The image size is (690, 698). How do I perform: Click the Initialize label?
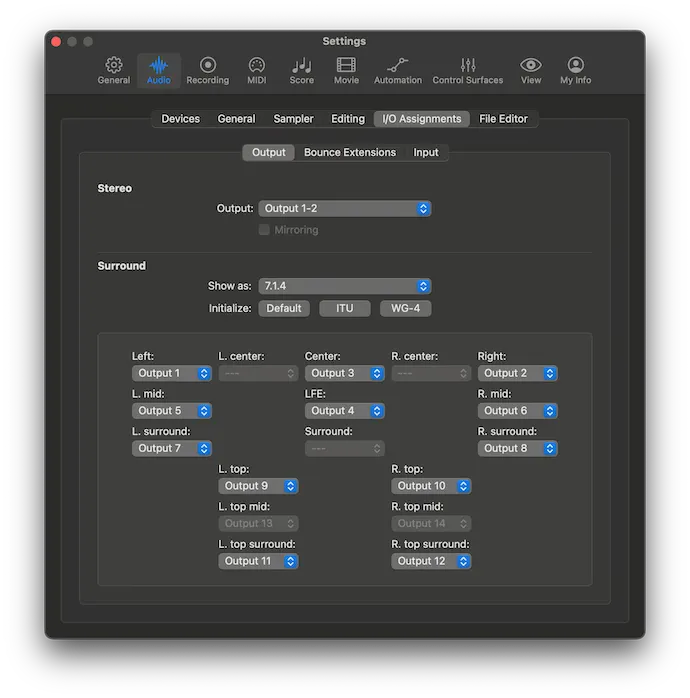(230, 308)
